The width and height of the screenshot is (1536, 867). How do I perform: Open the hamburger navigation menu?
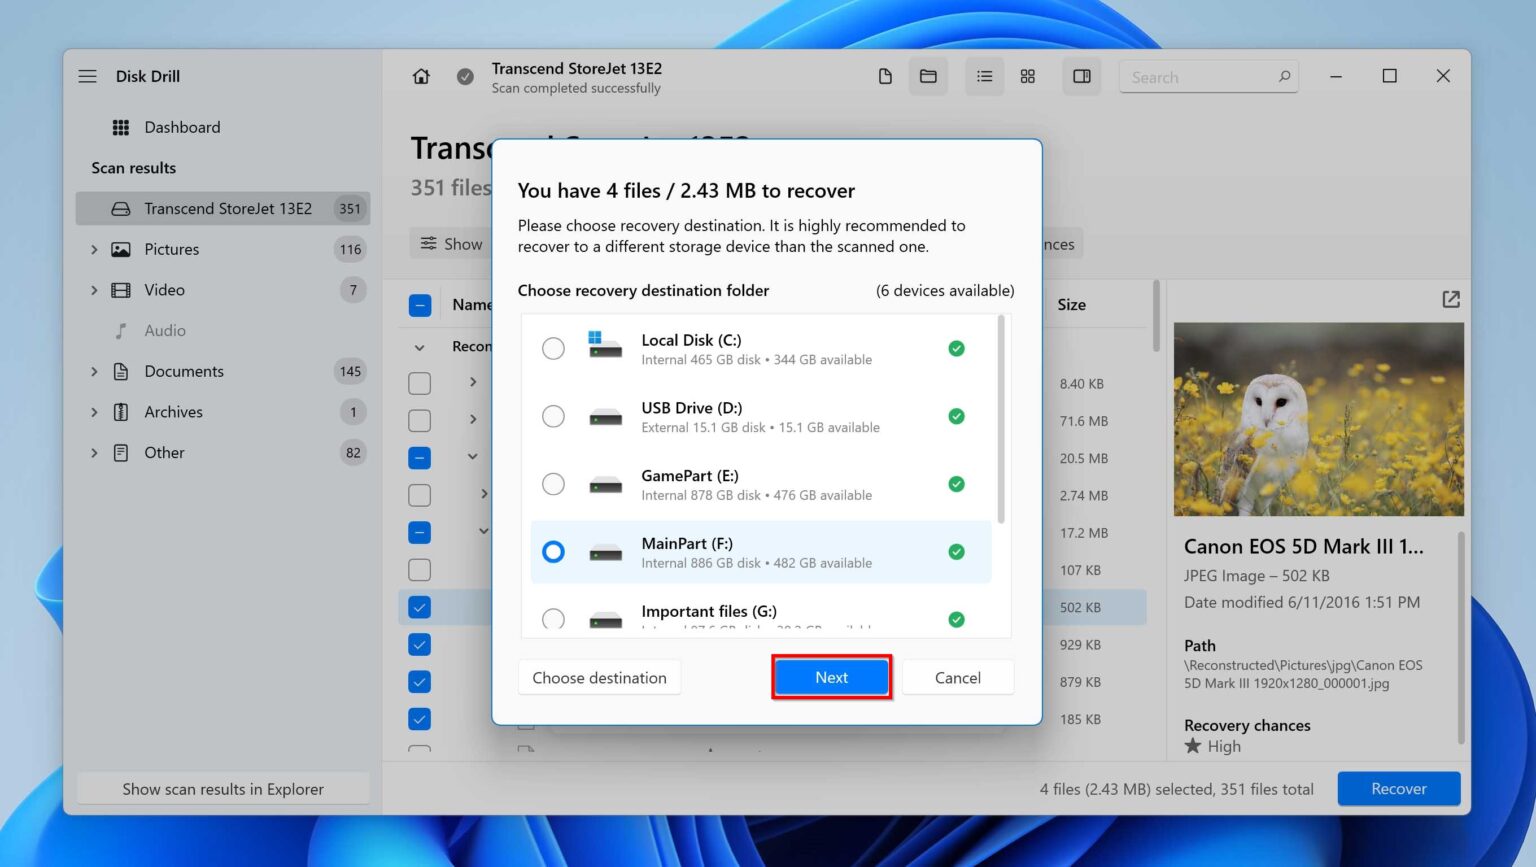[x=87, y=75]
